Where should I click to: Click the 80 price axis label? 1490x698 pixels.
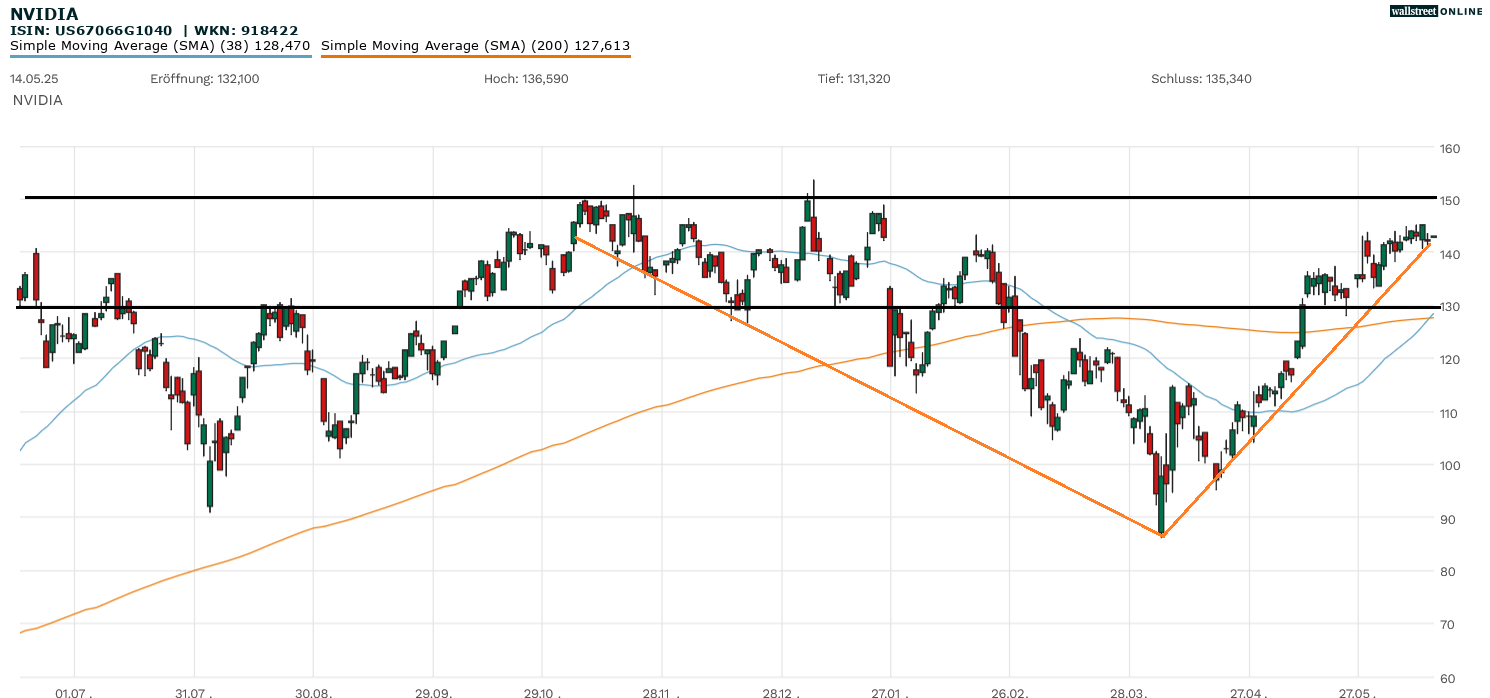point(1450,572)
